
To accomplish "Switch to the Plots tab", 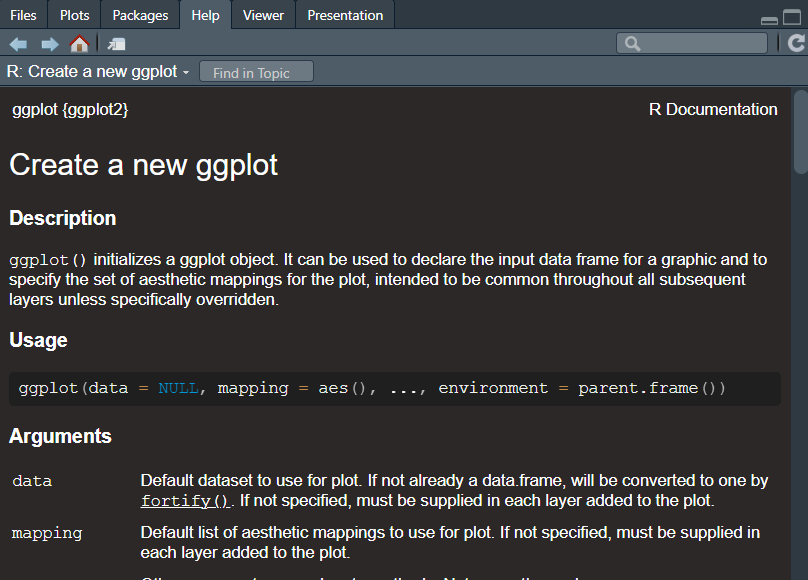I will (74, 15).
